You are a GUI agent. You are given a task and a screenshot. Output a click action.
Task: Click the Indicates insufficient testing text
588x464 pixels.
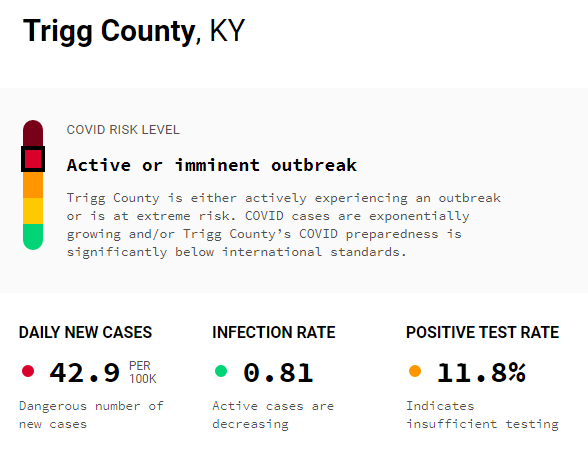point(483,415)
